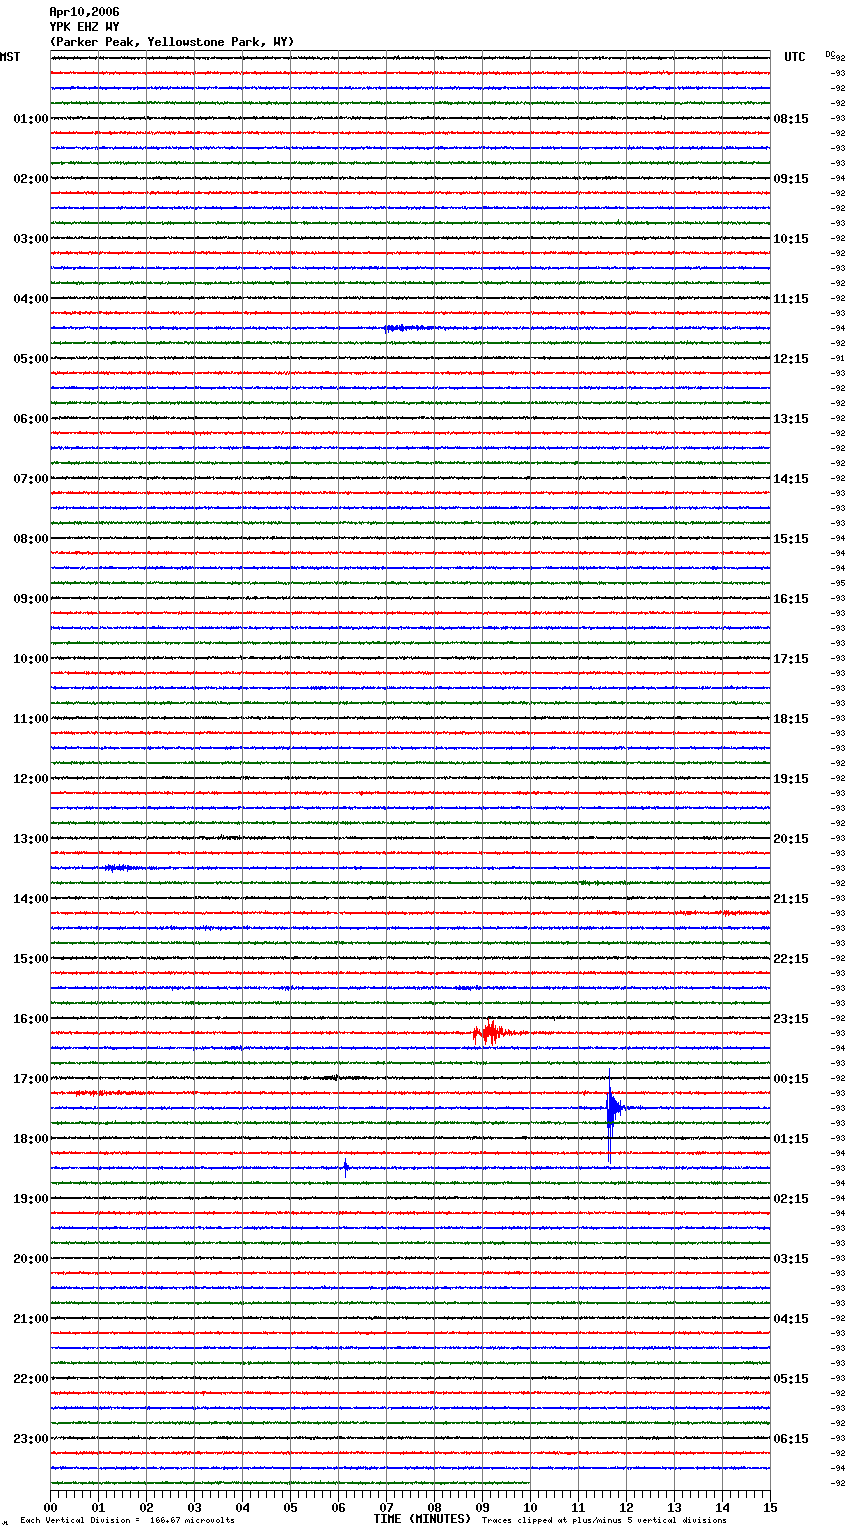Select the 06:00 MST hour label
The image size is (850, 1534).
[30, 419]
